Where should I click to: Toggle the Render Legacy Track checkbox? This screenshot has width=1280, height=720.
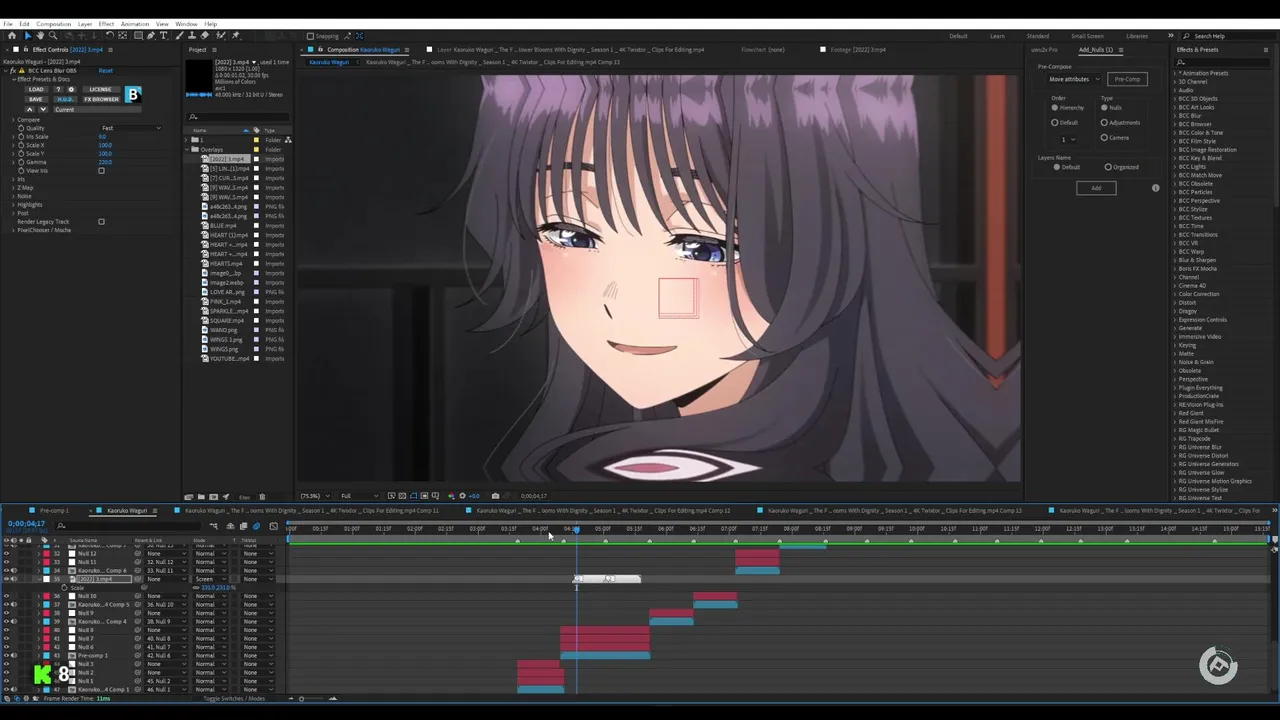click(101, 222)
